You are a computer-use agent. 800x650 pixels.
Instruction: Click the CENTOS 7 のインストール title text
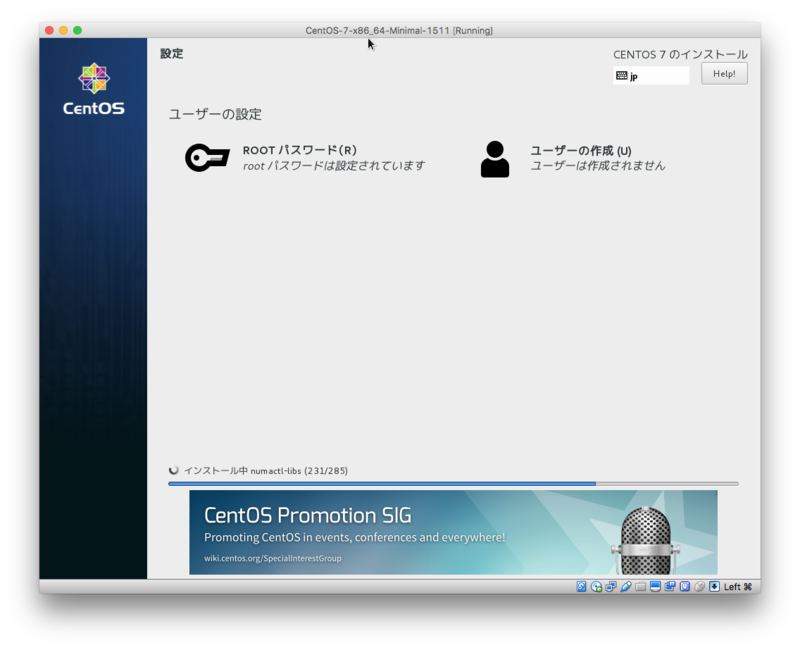click(680, 55)
